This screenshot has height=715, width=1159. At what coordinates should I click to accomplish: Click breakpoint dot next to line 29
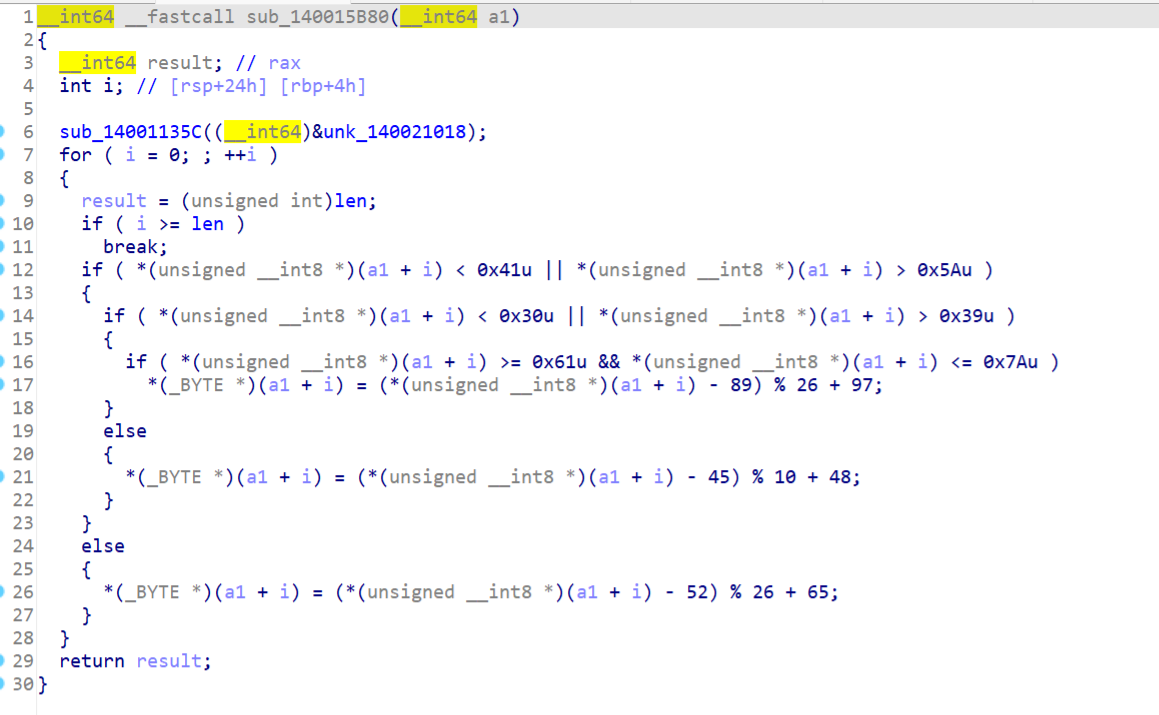(x=3, y=661)
